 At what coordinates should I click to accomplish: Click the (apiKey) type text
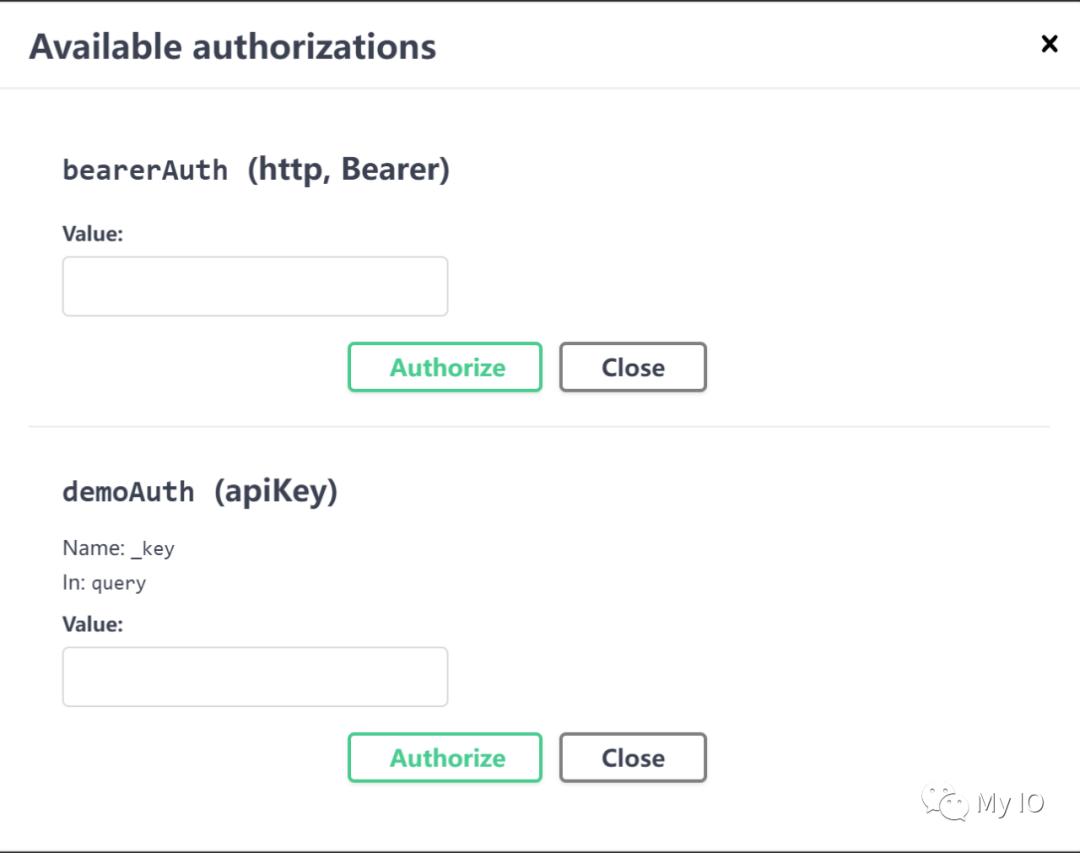point(276,492)
